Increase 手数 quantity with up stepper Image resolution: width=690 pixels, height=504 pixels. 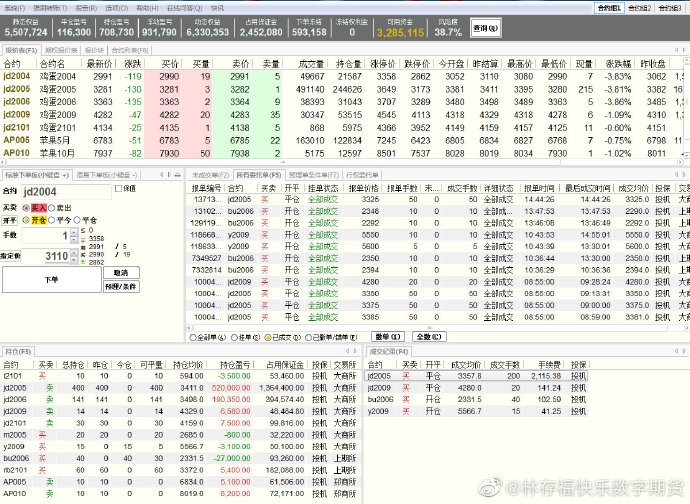tap(74, 231)
